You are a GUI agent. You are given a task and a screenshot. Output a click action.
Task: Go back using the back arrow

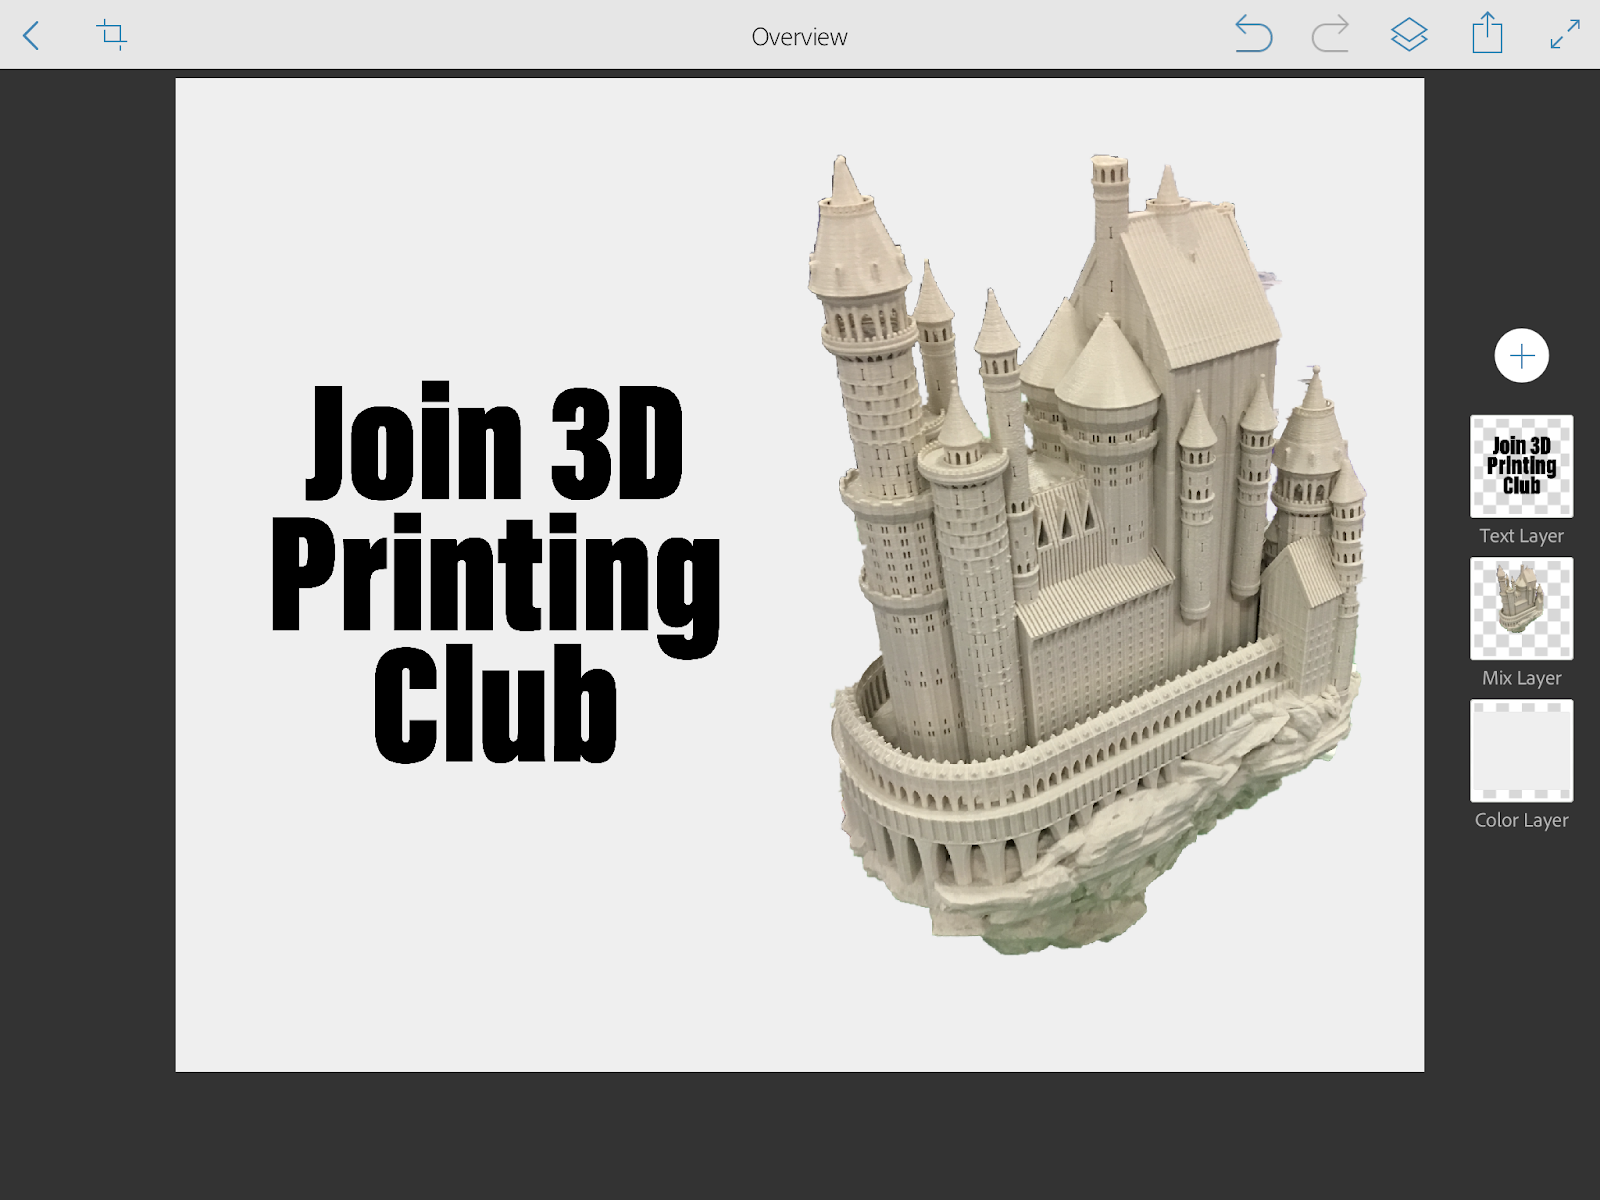(31, 36)
